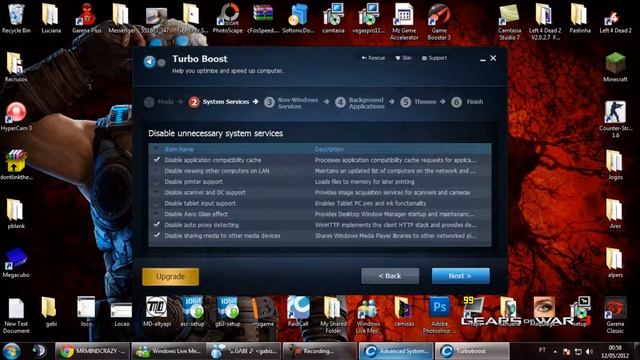
Task: Uncheck Disable application compatibility cache
Action: [157, 160]
